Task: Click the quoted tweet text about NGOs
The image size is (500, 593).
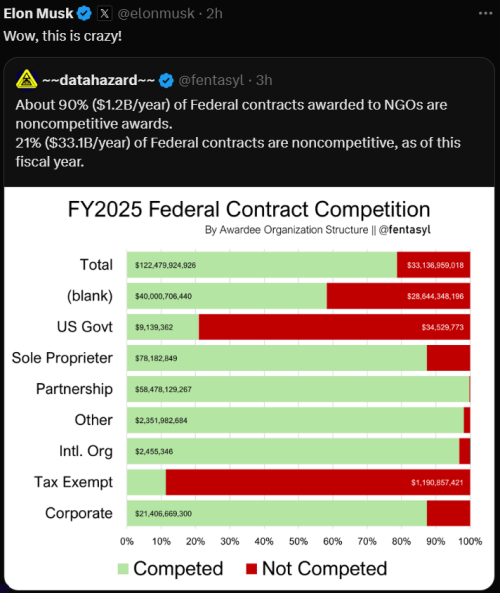Action: pos(238,133)
